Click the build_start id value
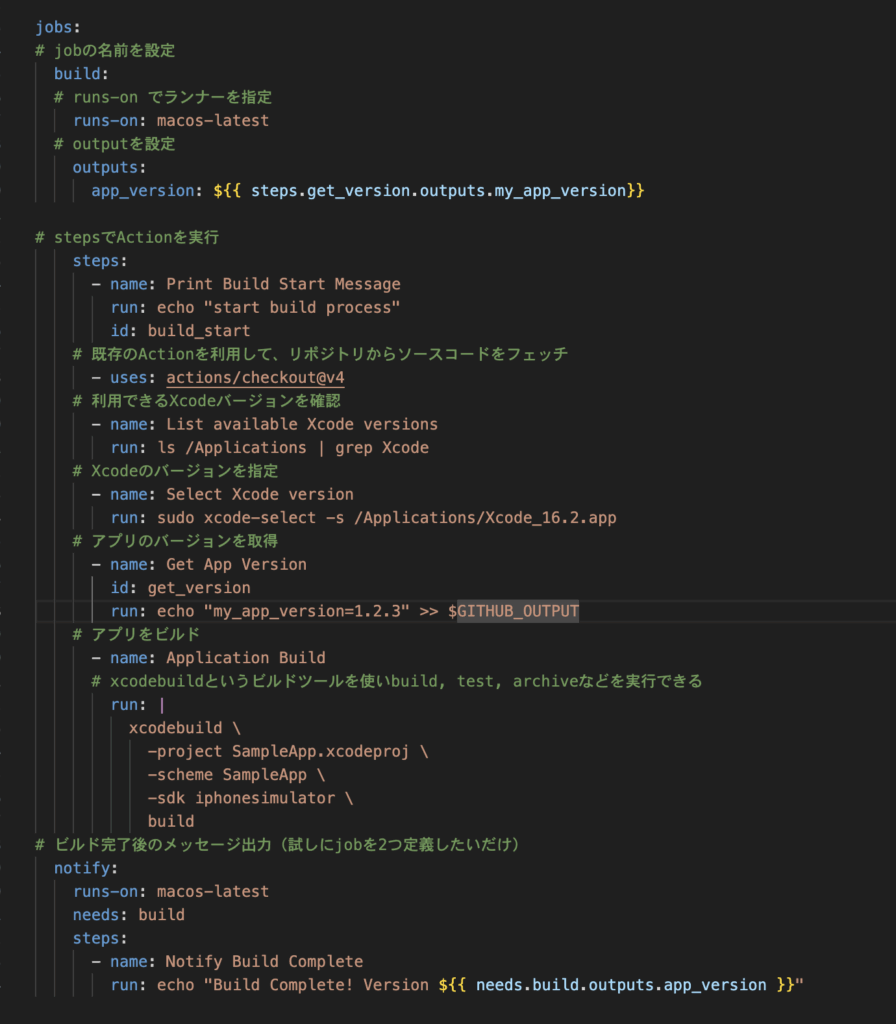Viewport: 896px width, 1024px height. (198, 331)
